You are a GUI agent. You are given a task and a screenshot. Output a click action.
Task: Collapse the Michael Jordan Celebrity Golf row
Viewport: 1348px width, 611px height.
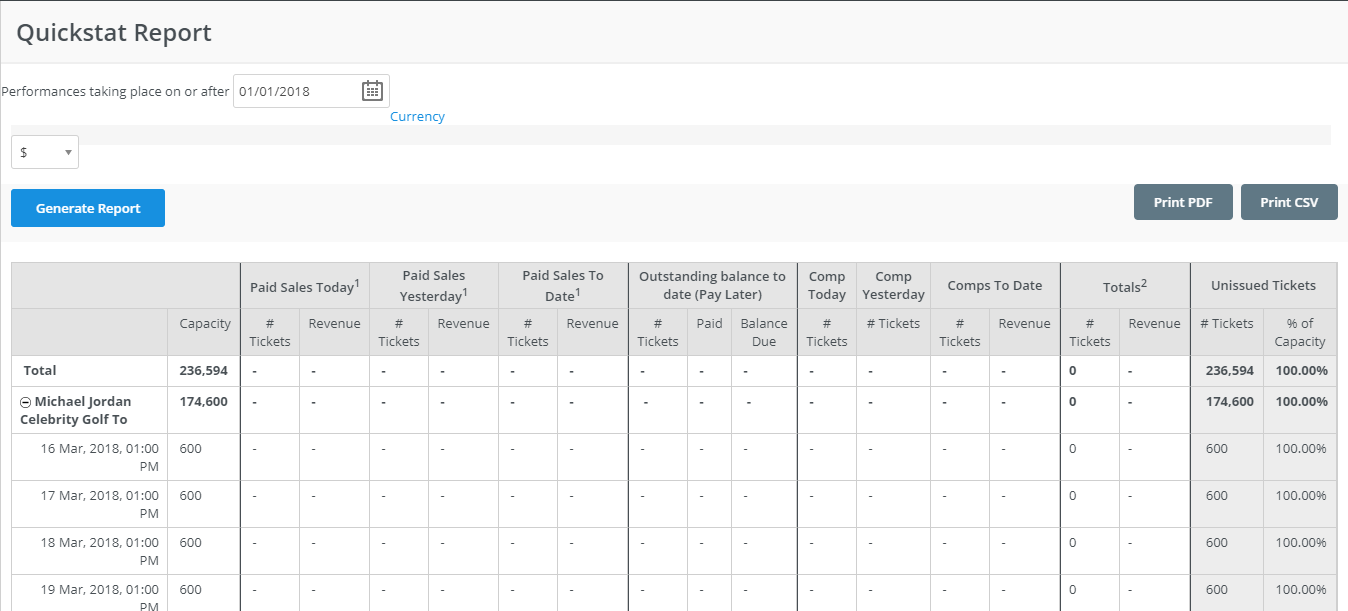[26, 402]
